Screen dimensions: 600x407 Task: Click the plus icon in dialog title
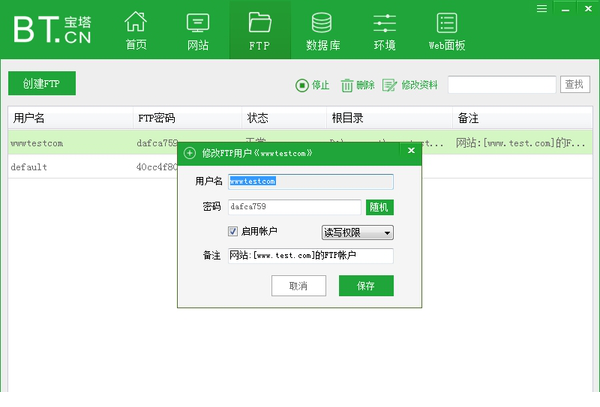click(190, 153)
